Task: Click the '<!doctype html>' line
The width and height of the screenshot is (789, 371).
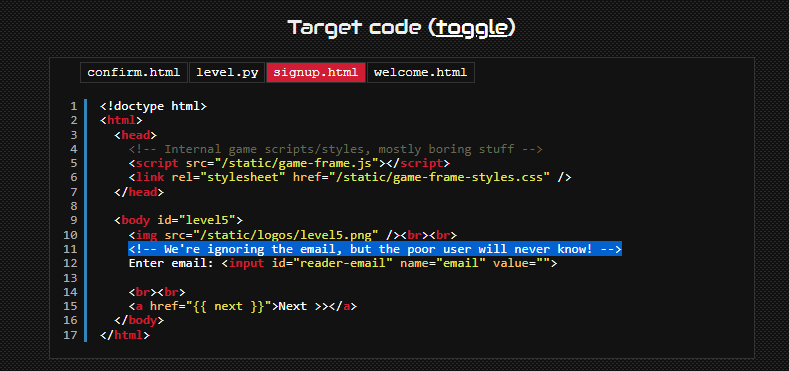Action: click(153, 106)
